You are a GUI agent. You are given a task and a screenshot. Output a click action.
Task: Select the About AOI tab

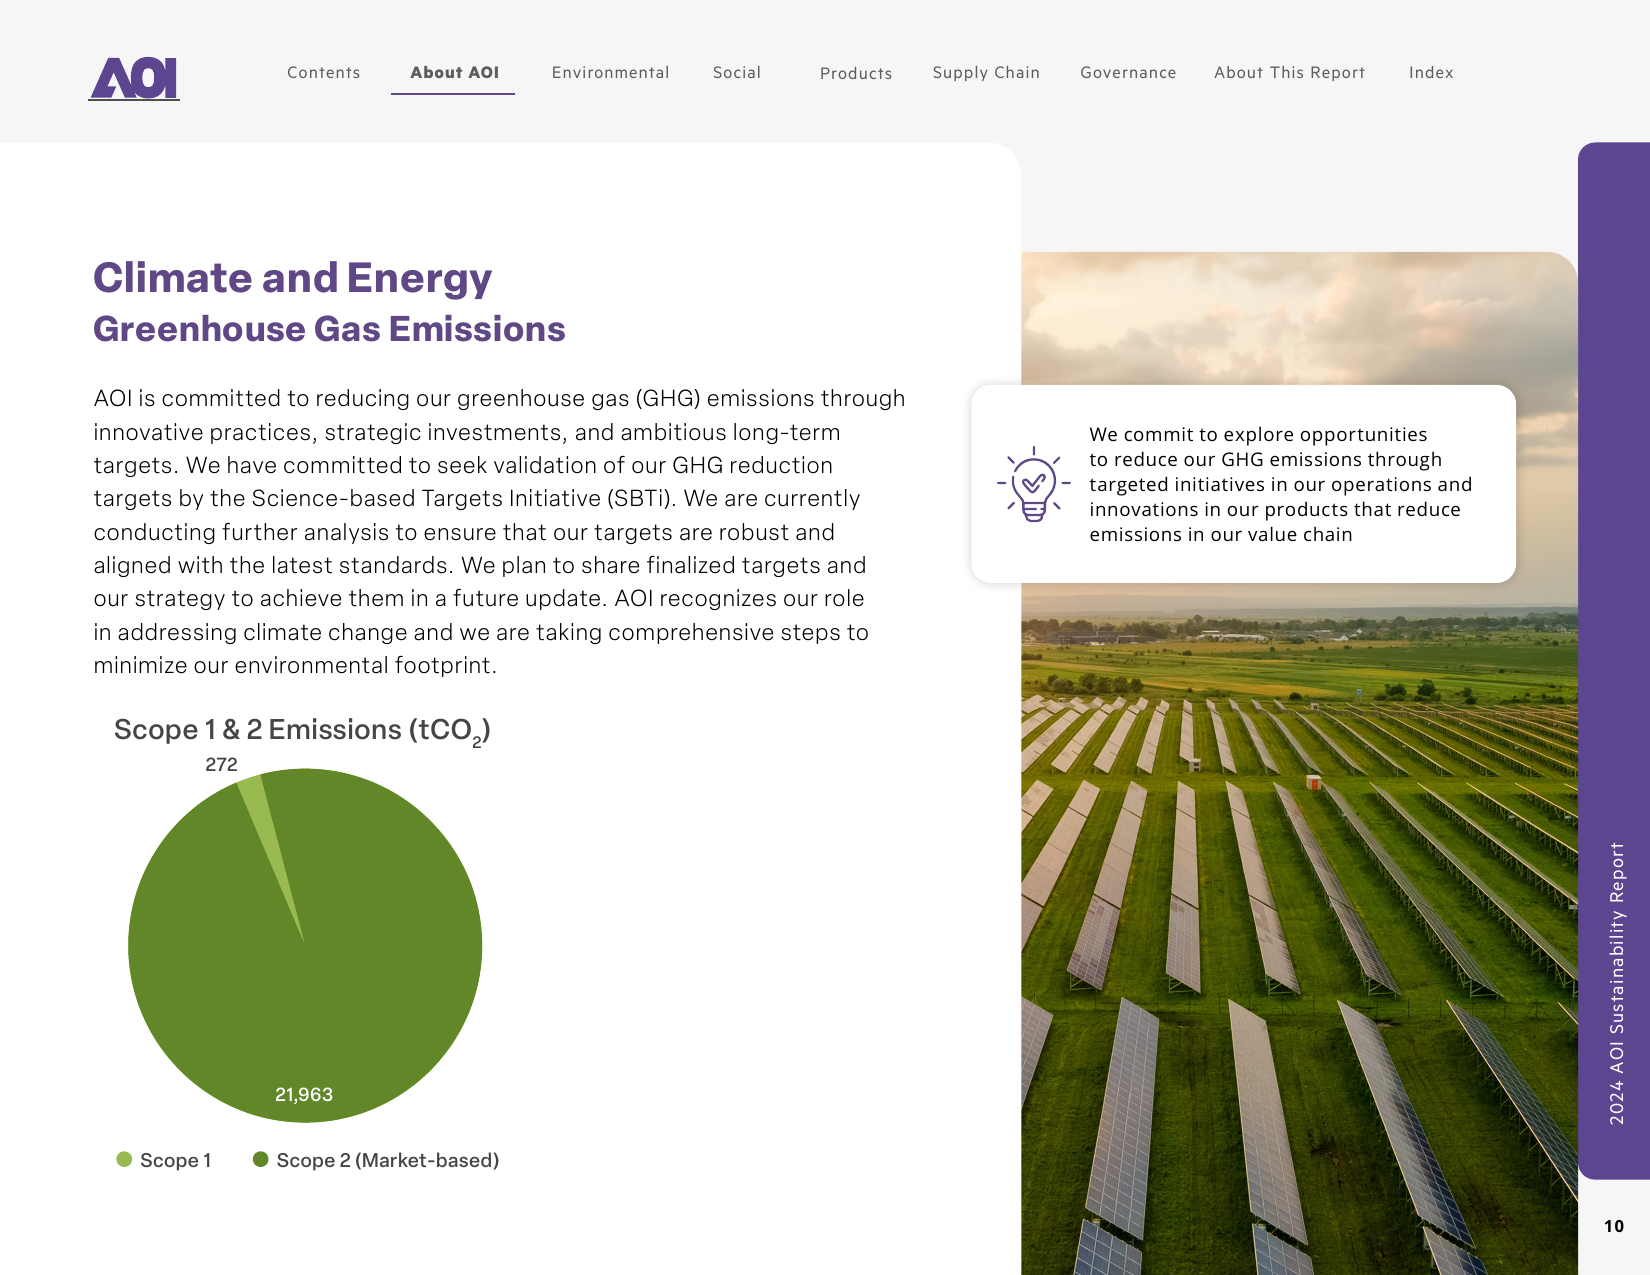[454, 73]
